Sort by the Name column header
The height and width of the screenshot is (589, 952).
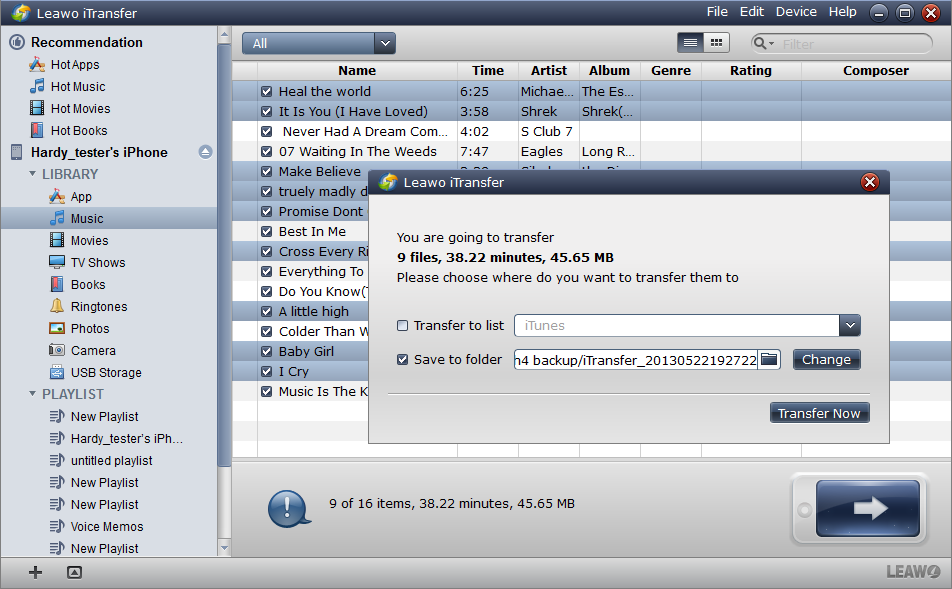[357, 70]
